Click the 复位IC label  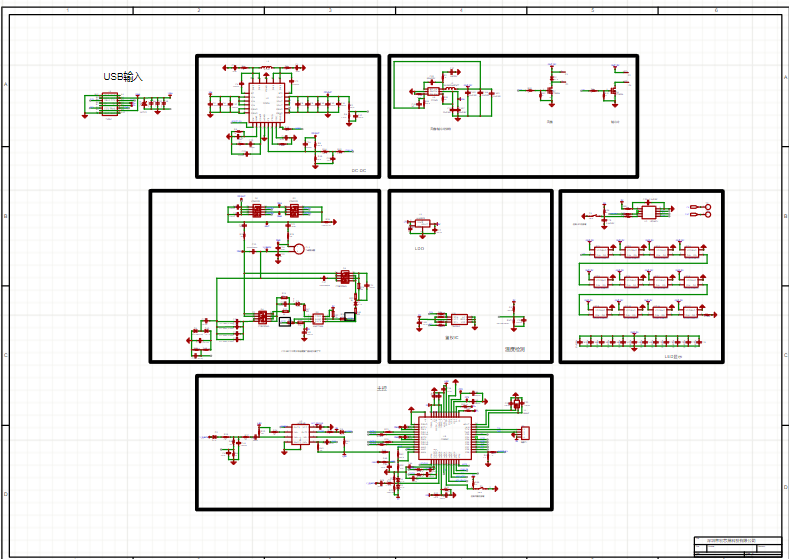[451, 338]
